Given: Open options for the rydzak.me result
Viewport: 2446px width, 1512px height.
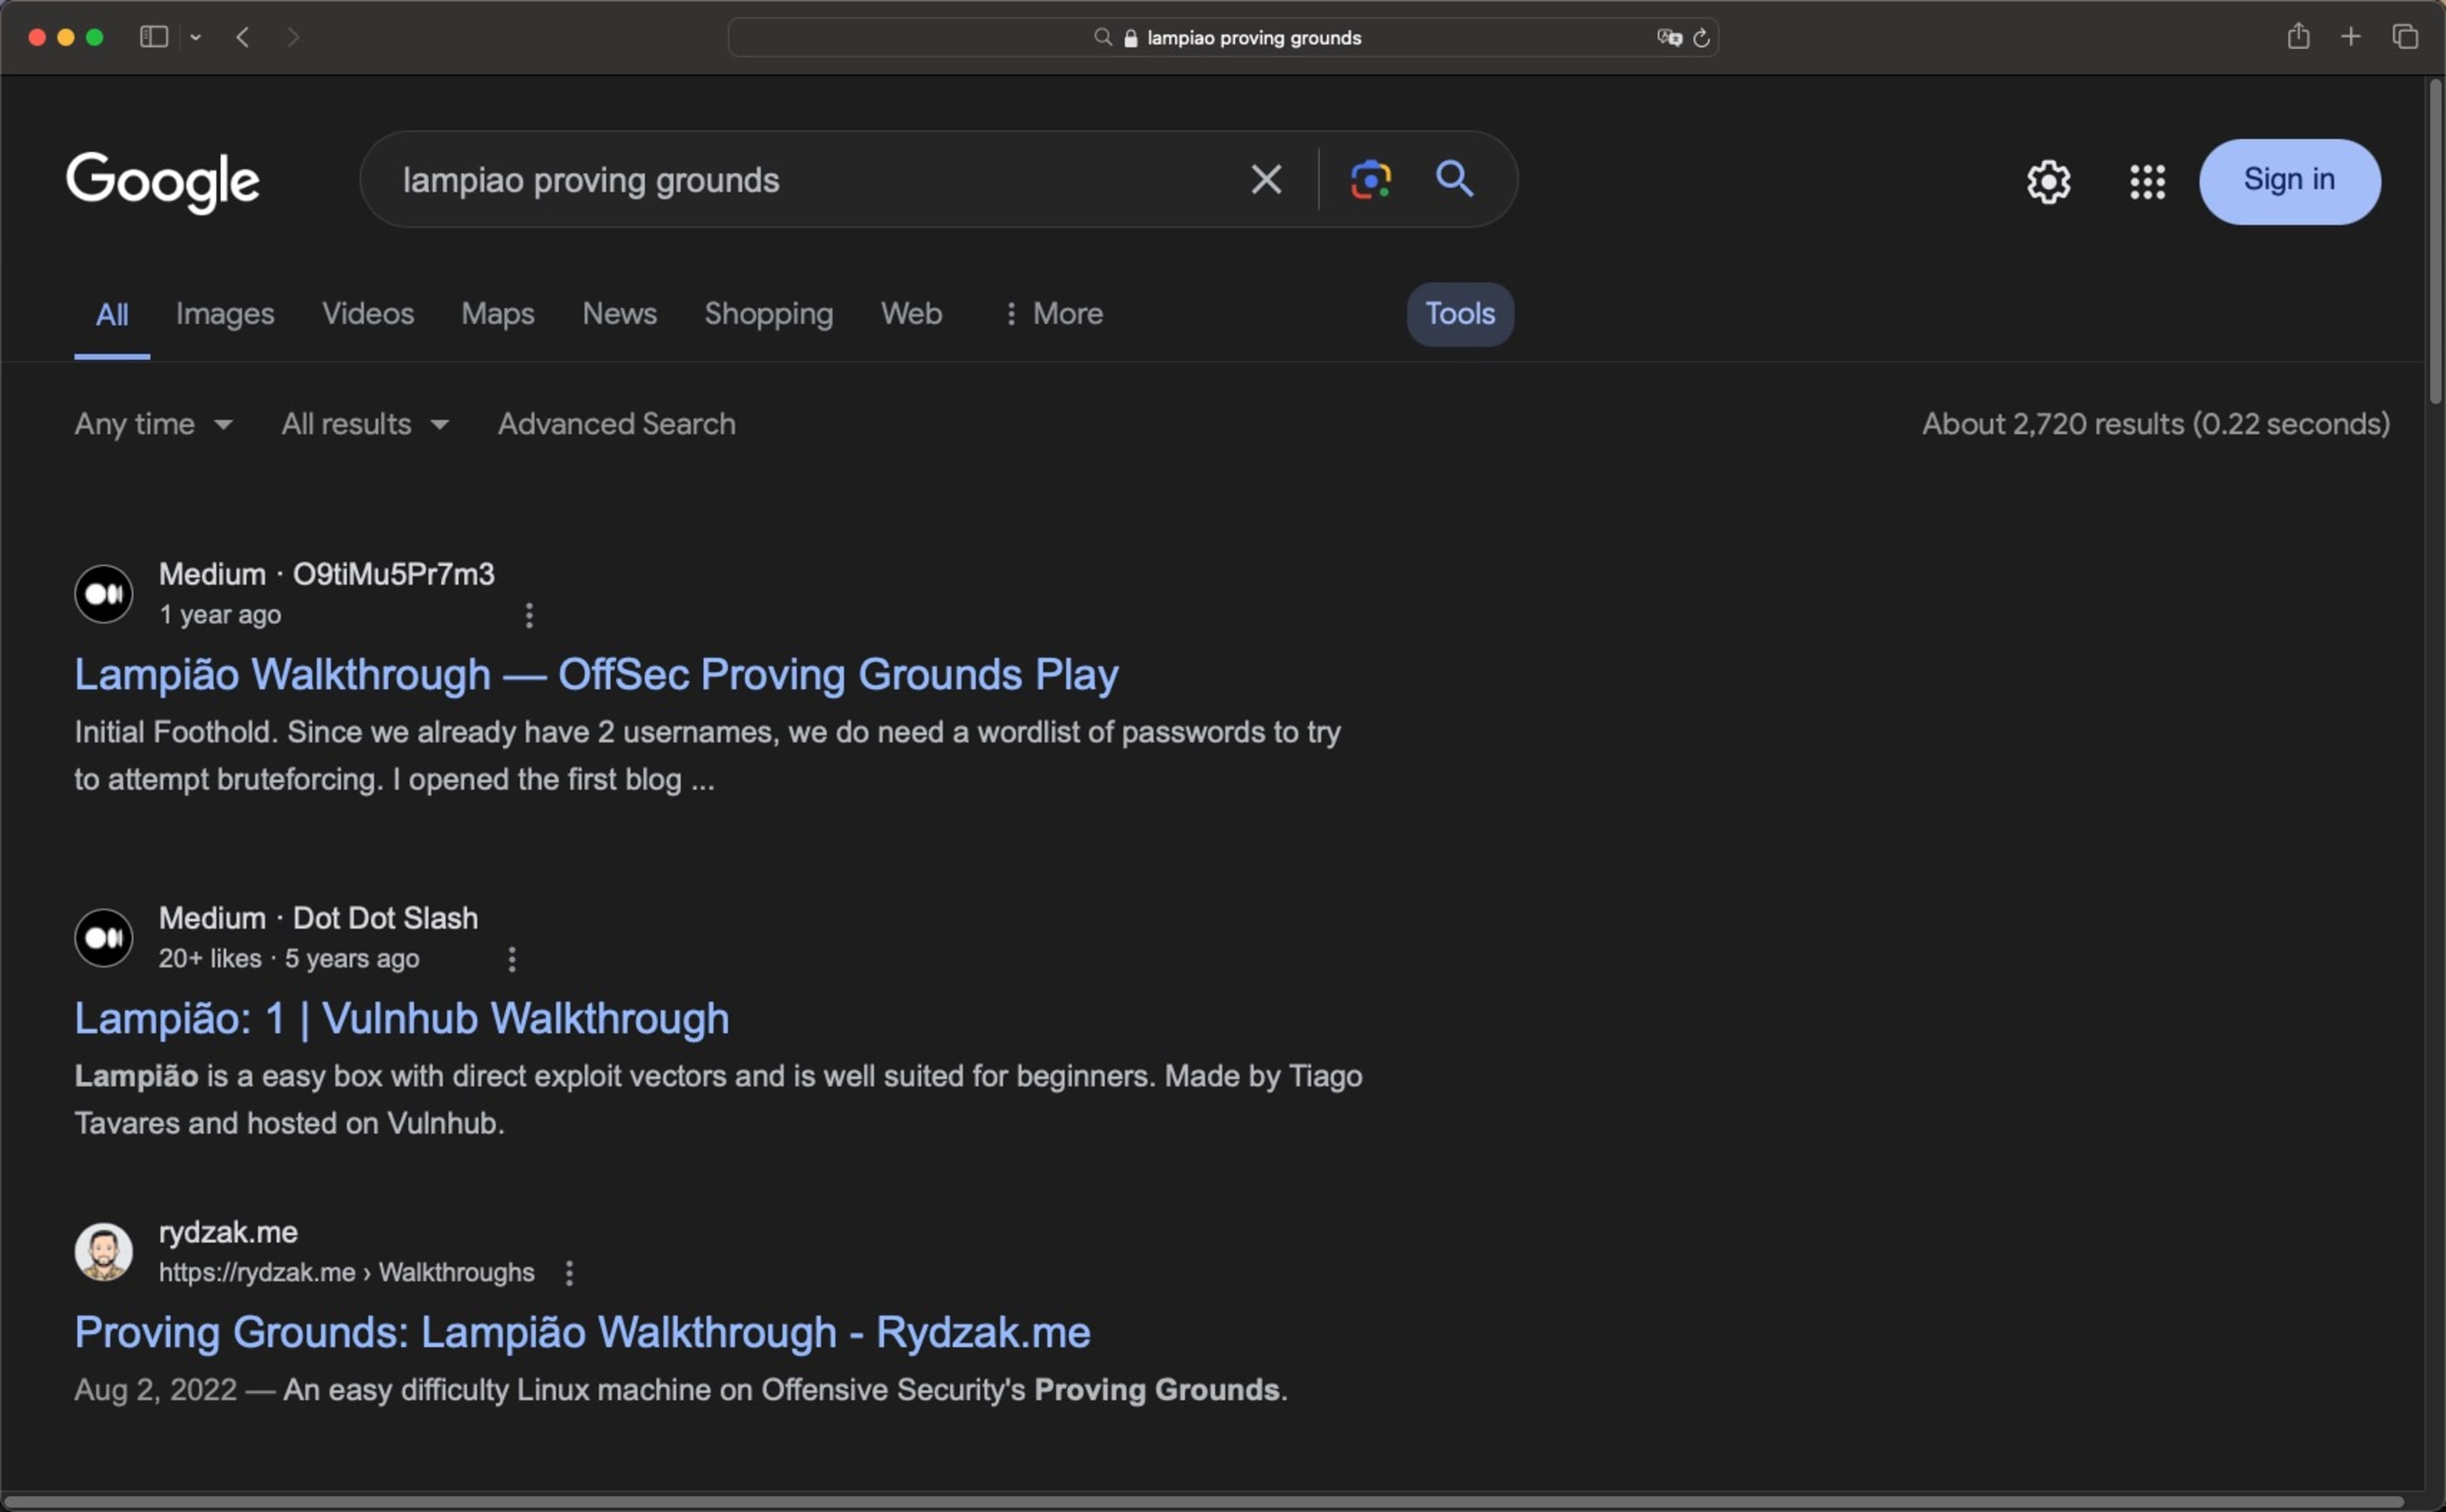Looking at the screenshot, I should [x=569, y=1273].
